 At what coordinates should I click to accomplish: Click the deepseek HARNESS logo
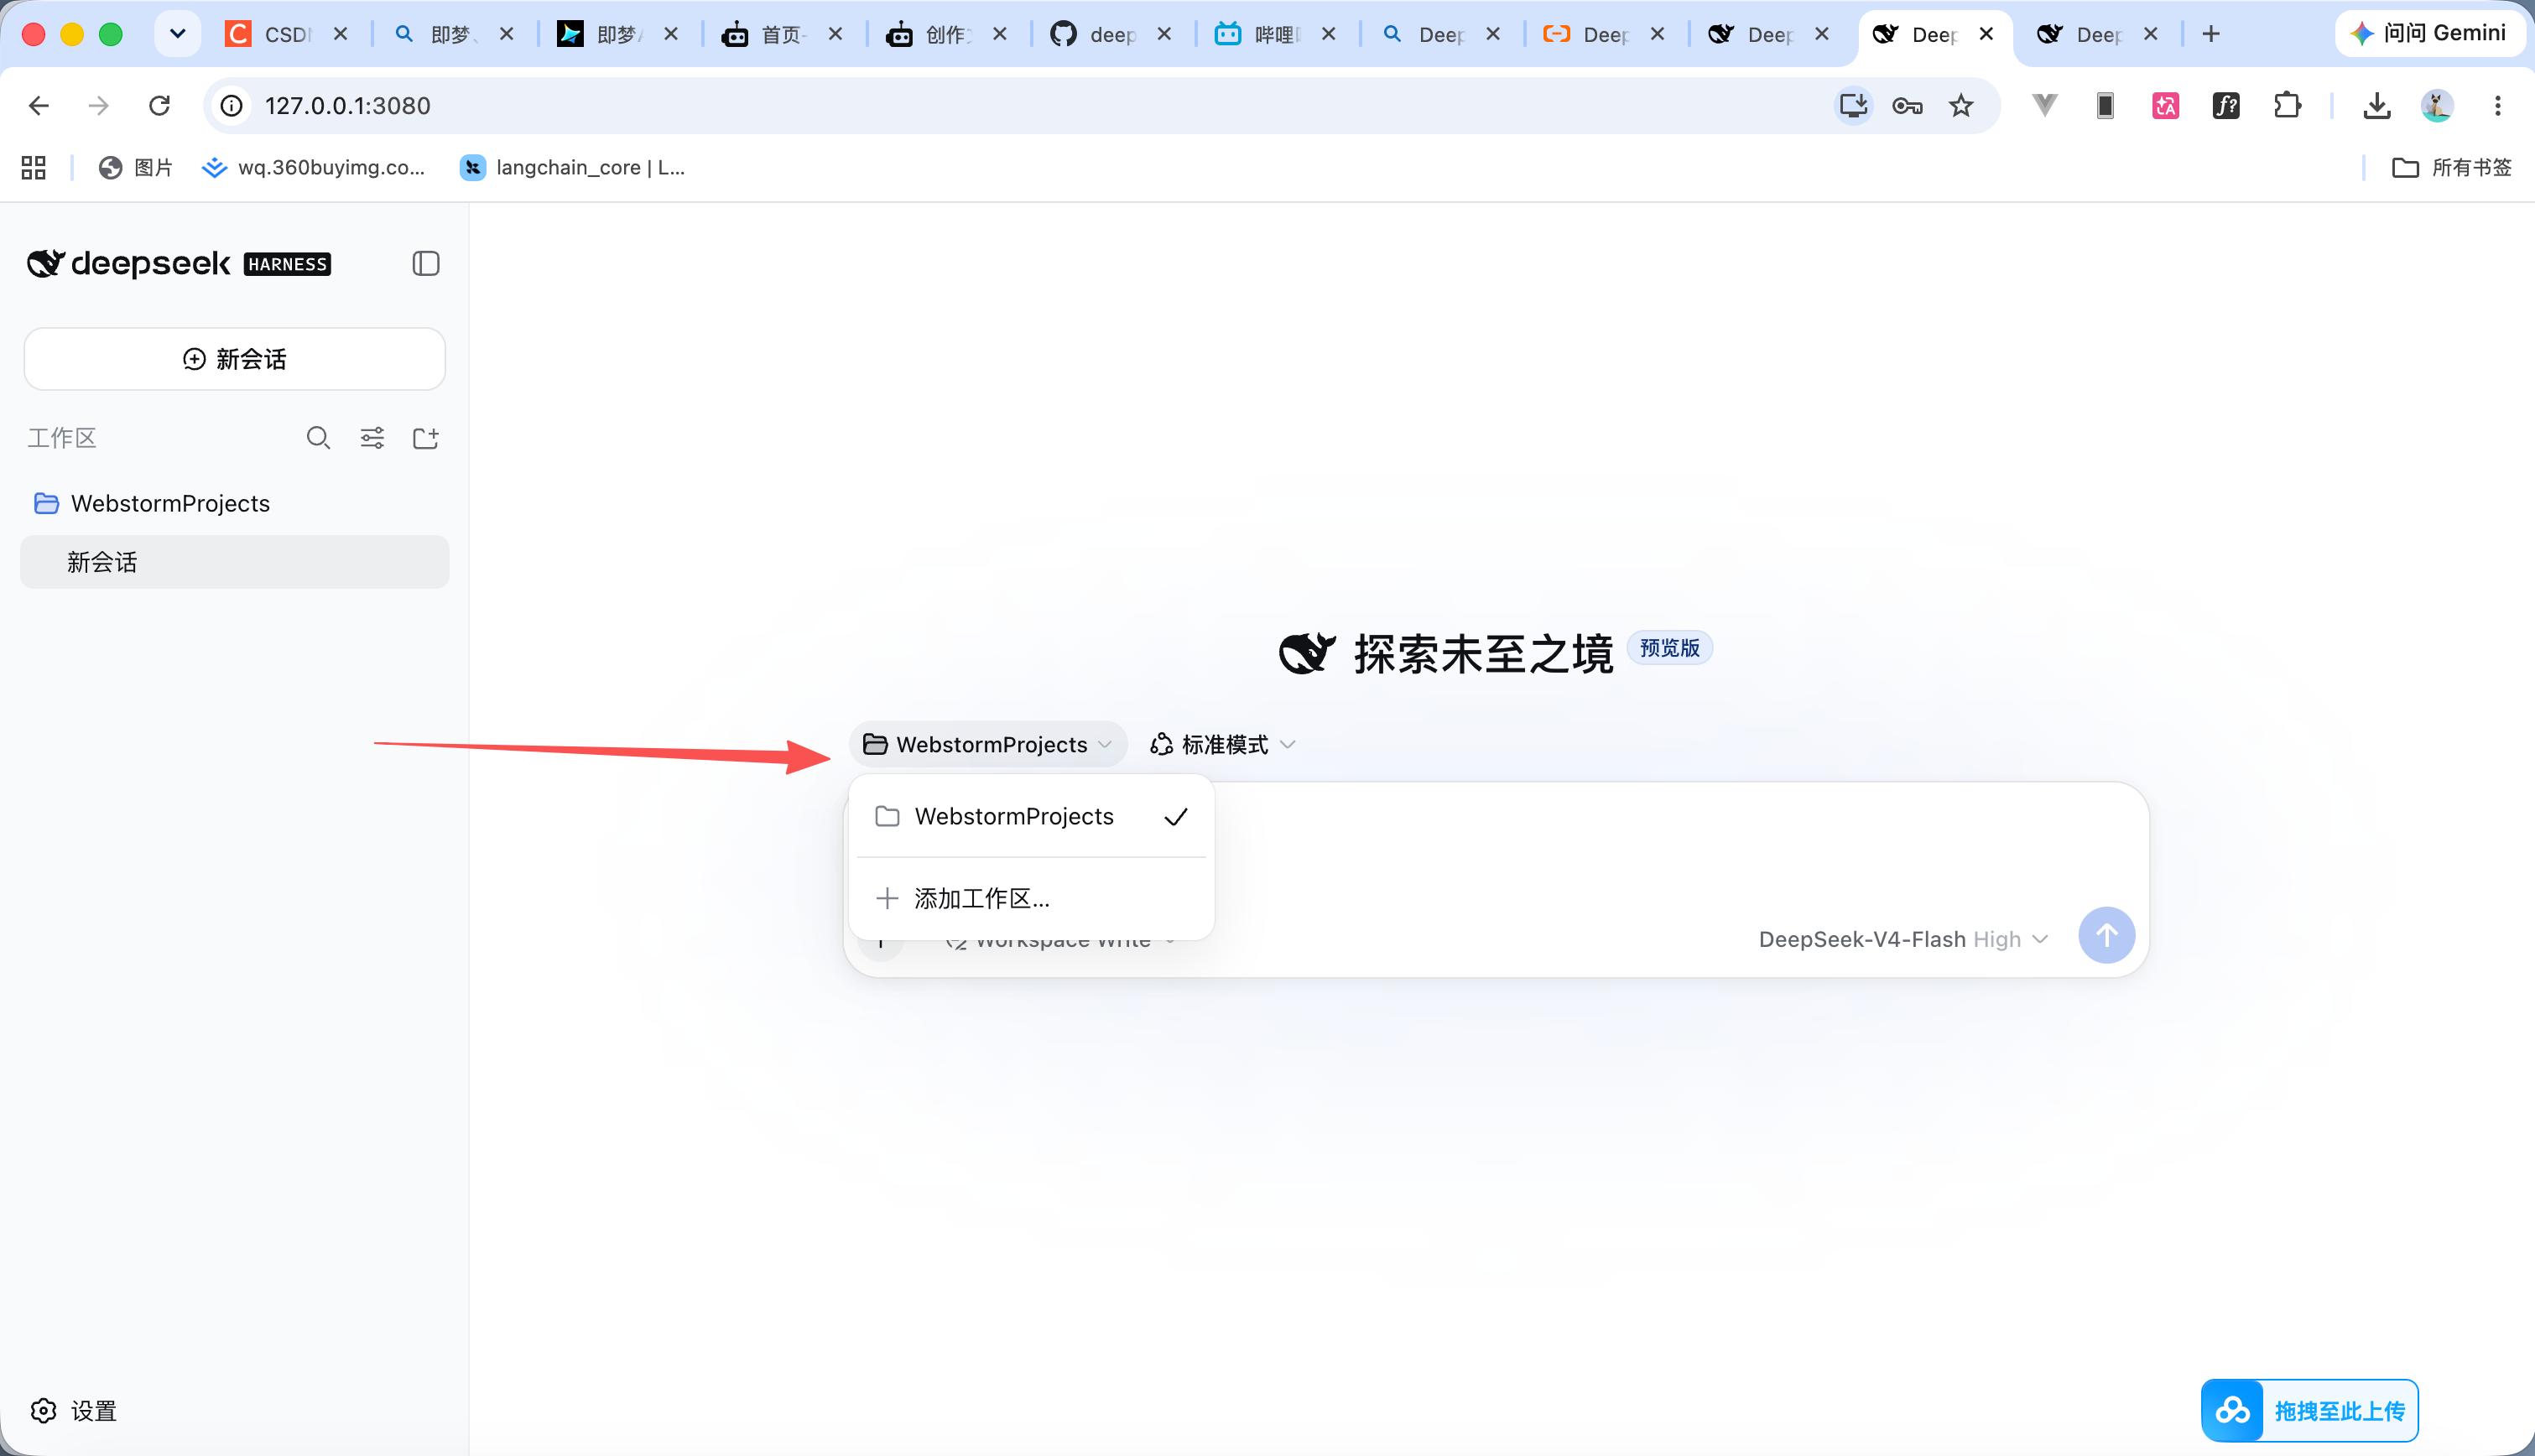[x=178, y=264]
